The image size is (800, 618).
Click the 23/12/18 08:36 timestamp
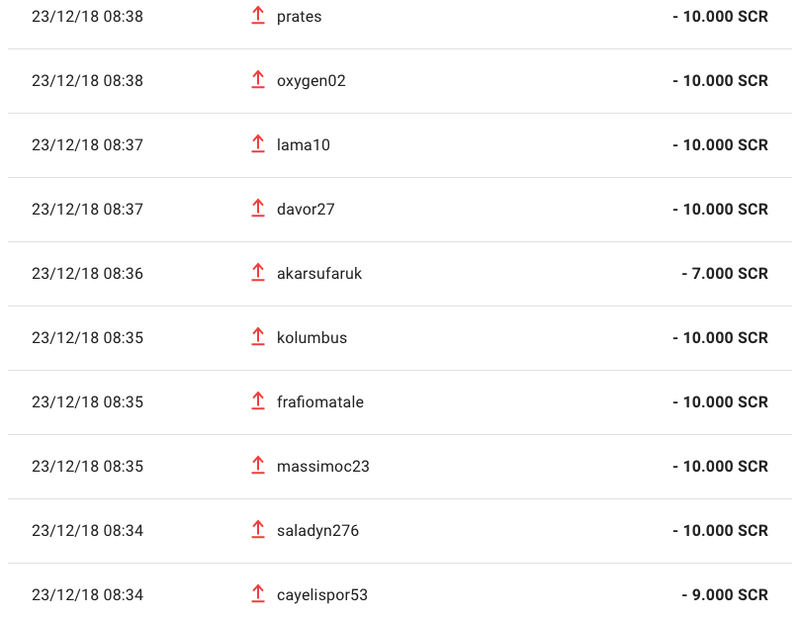pos(87,274)
